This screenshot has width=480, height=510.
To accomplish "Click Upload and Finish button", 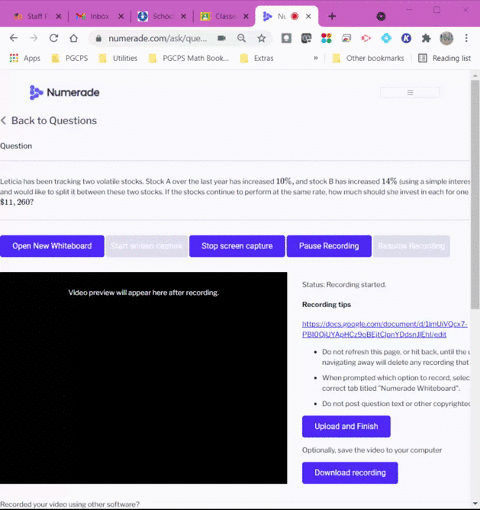I will coord(346,426).
